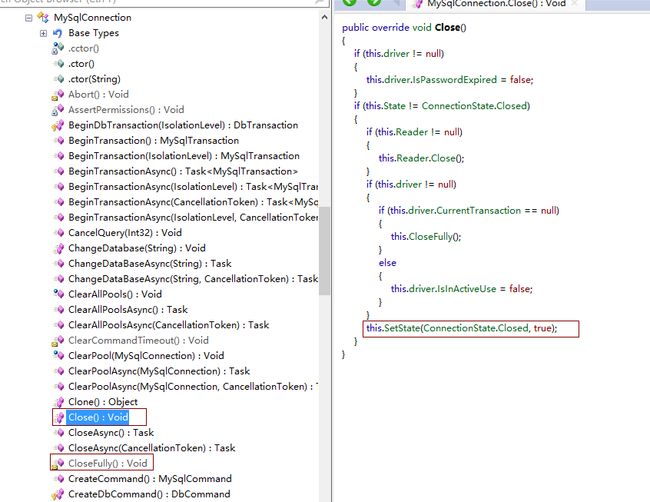
Task: Click the bold Close method name in signature
Action: point(447,27)
